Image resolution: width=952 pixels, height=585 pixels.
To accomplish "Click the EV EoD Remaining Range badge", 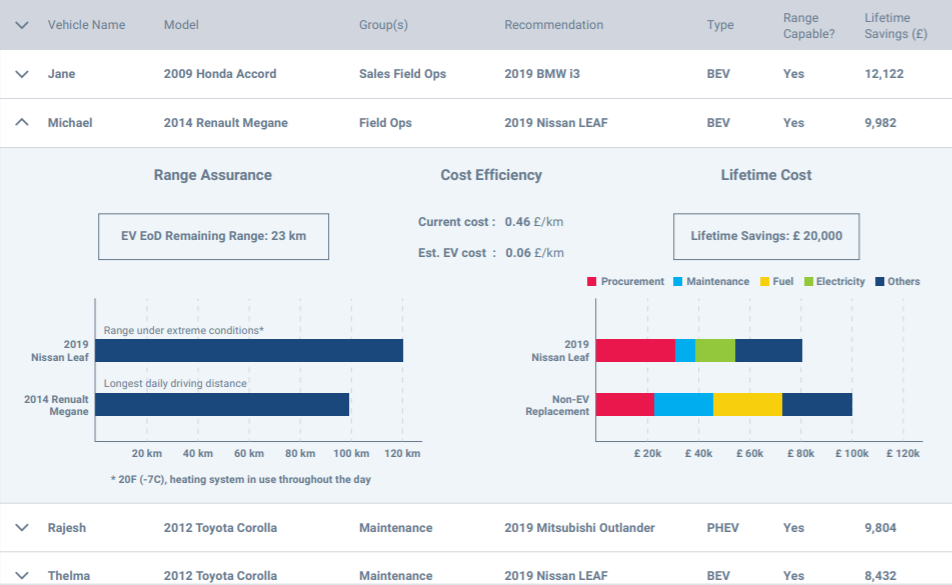I will click(213, 236).
